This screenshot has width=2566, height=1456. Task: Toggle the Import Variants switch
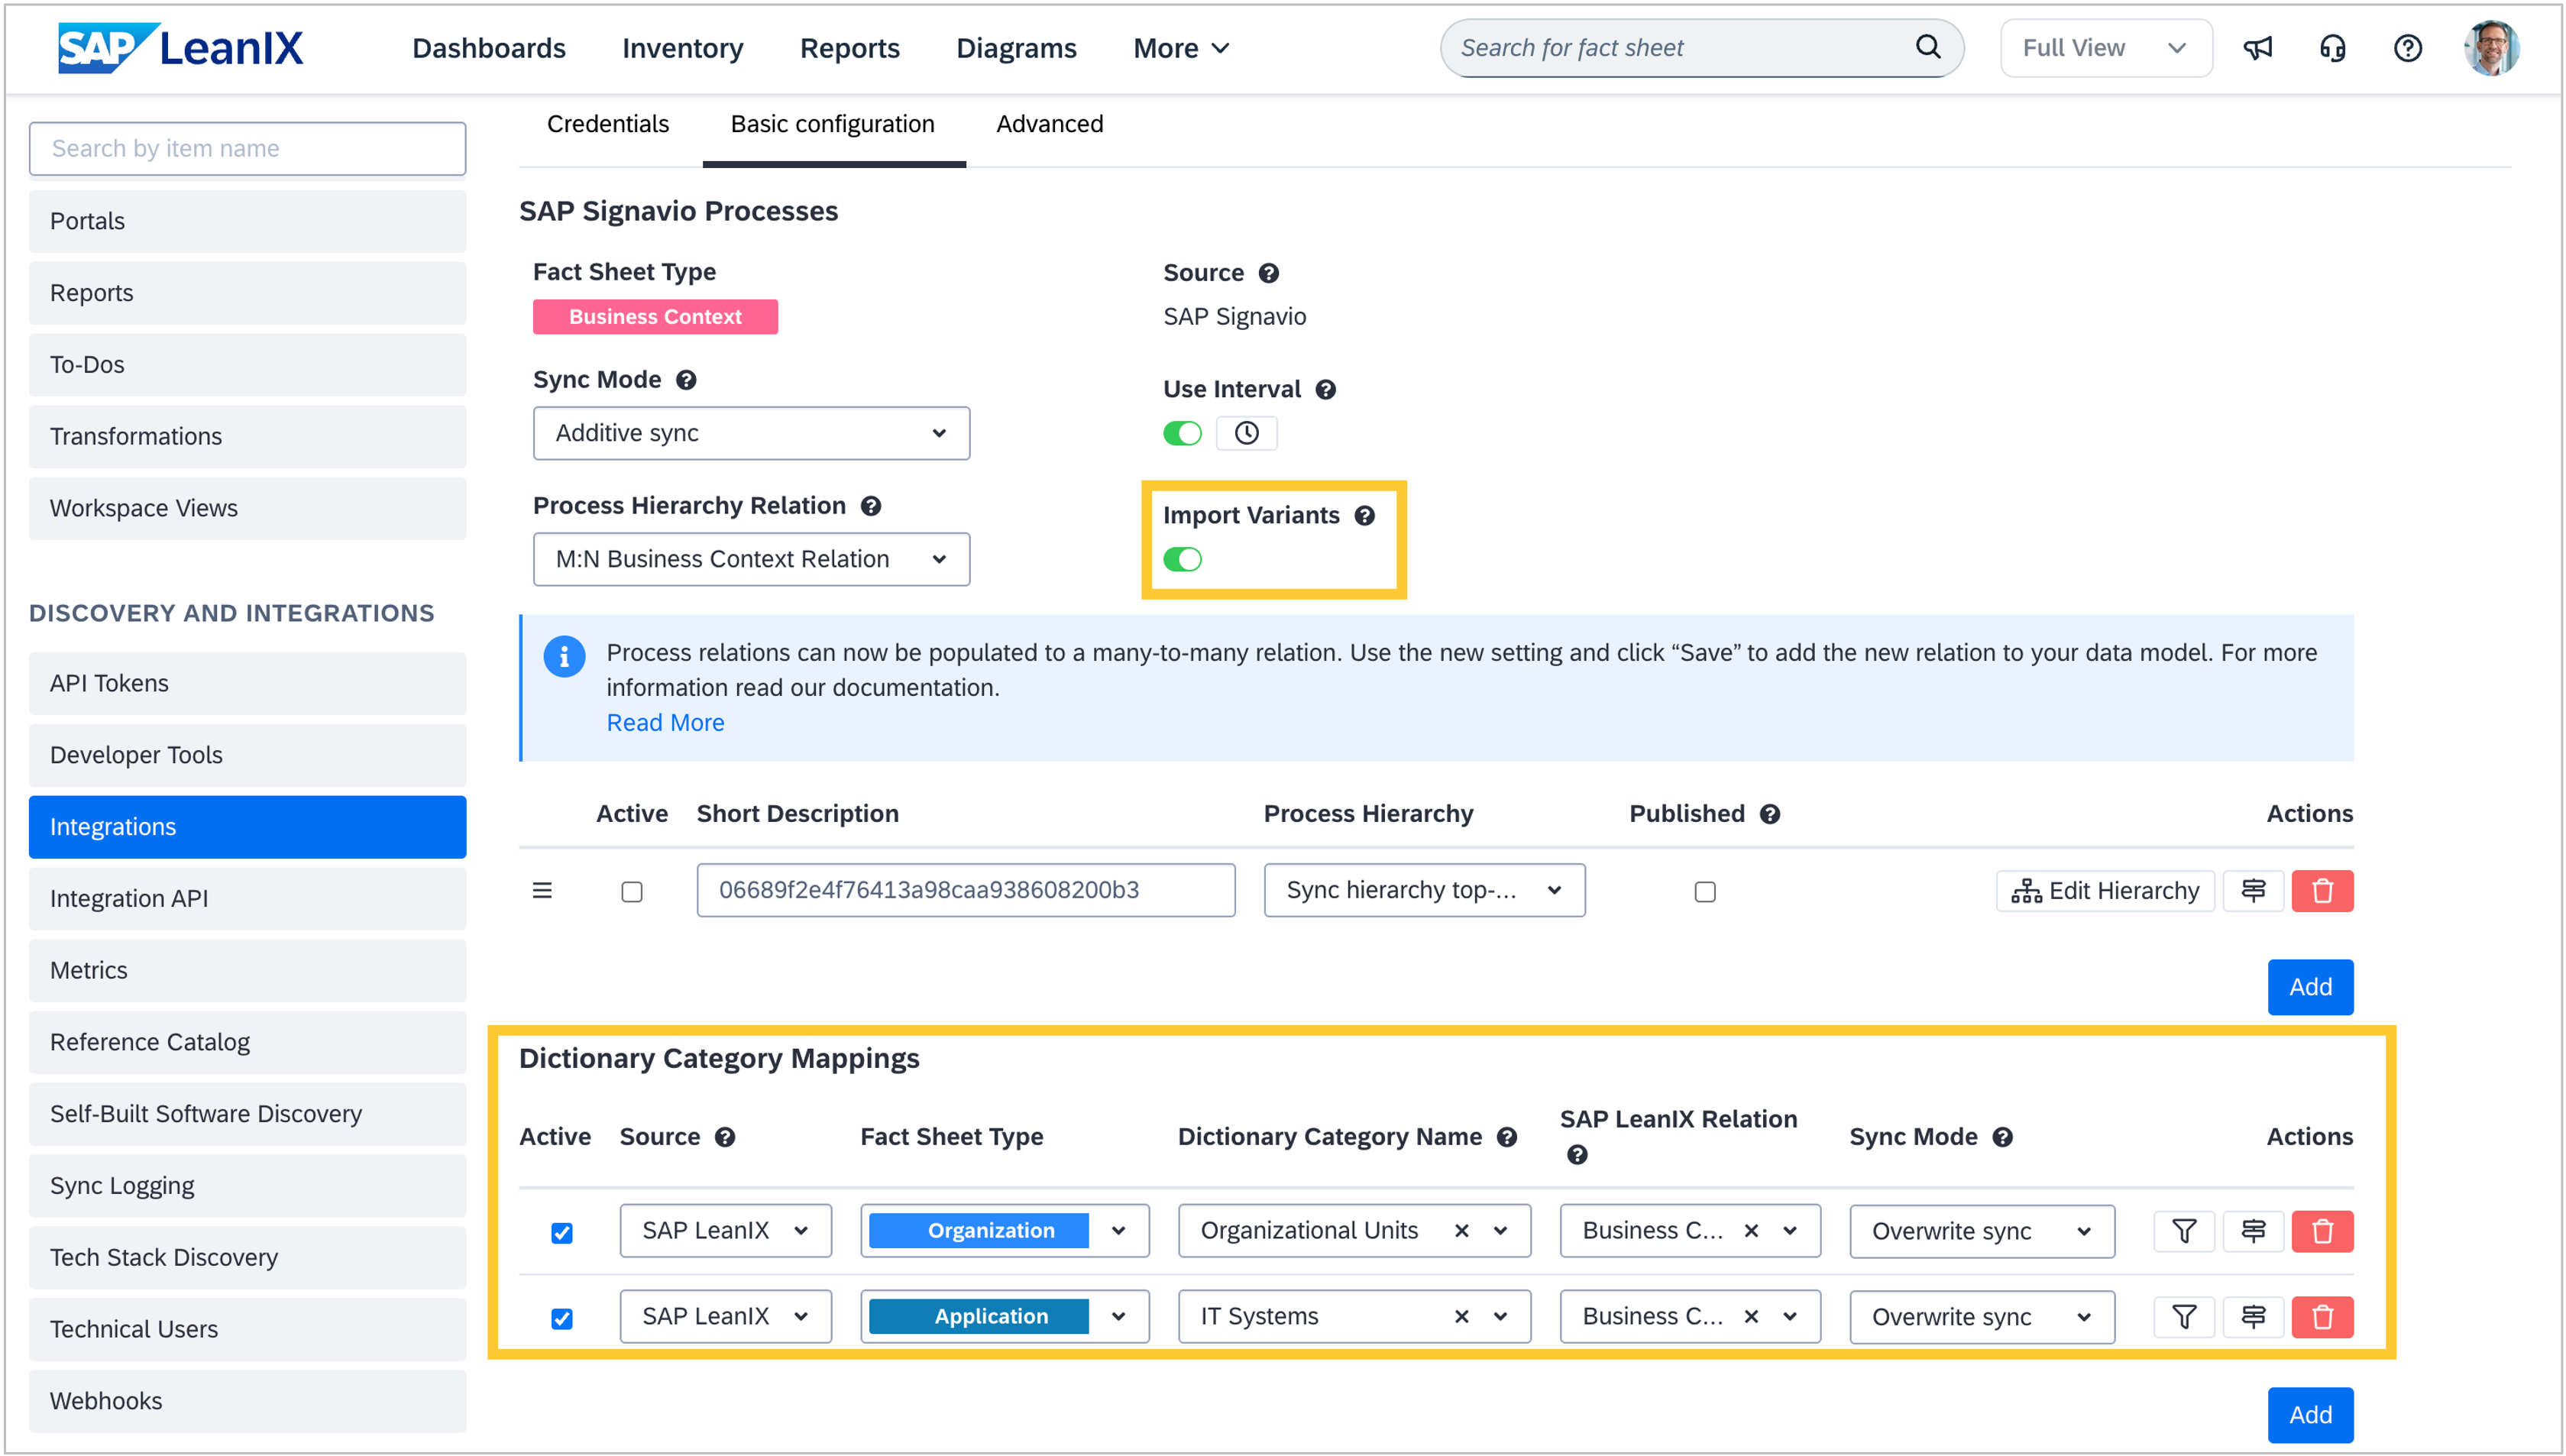[1182, 559]
